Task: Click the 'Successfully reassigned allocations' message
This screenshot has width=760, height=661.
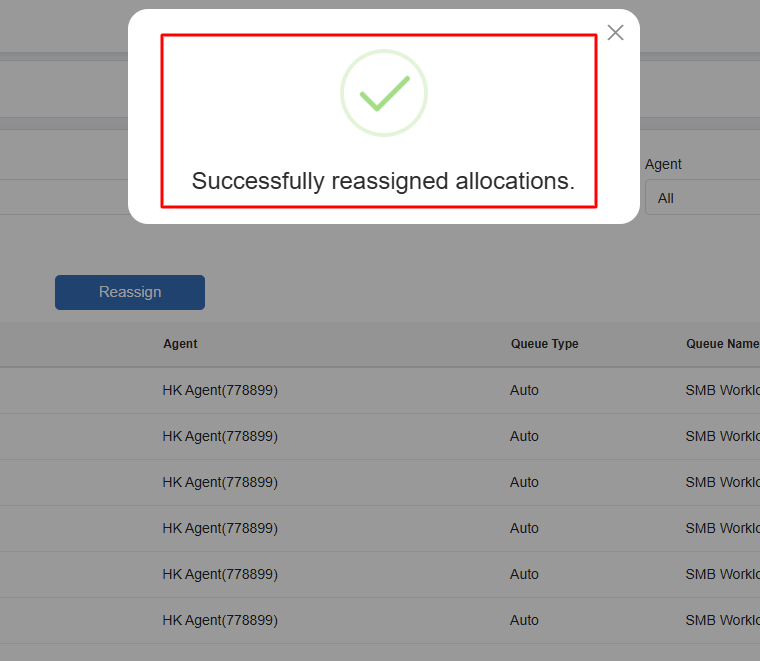Action: (x=383, y=181)
